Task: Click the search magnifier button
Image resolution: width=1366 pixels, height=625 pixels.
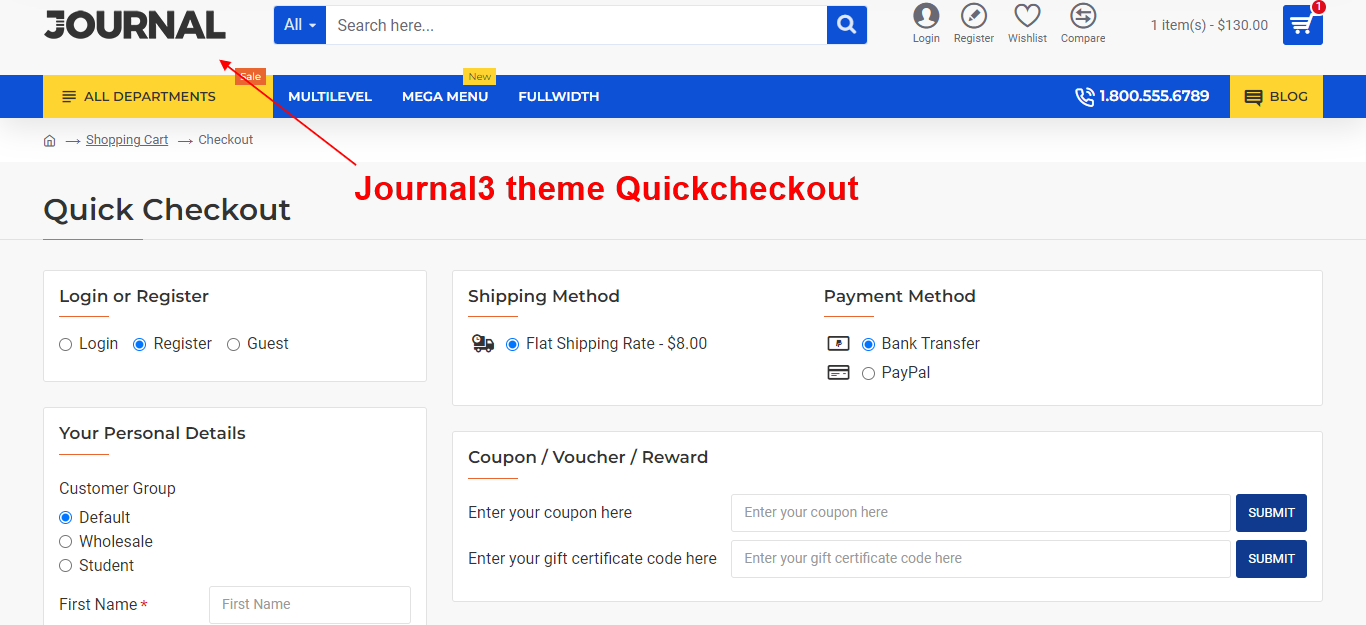Action: [x=847, y=25]
